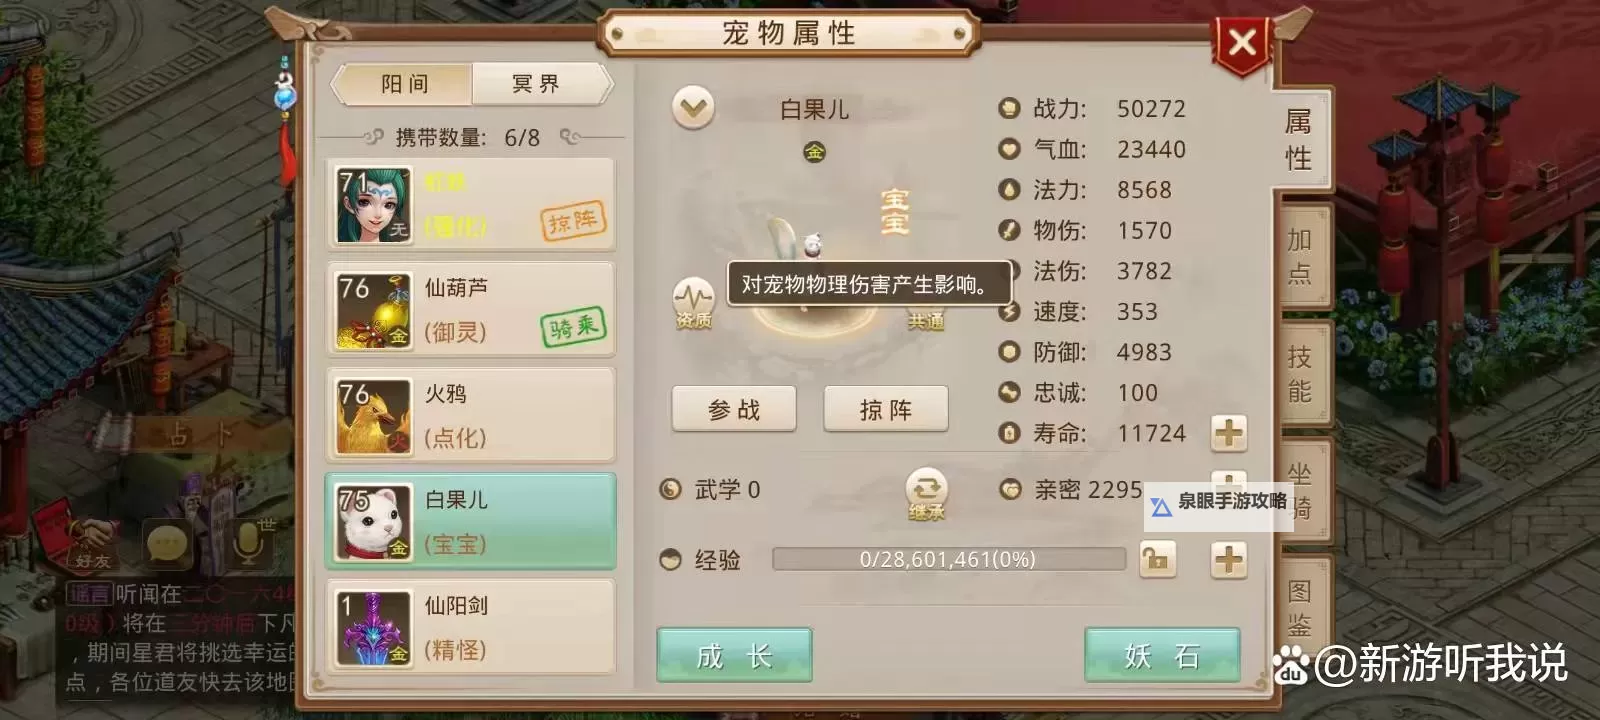This screenshot has height=720, width=1600.
Task: Open the 技能 side tab
Action: coord(1300,373)
